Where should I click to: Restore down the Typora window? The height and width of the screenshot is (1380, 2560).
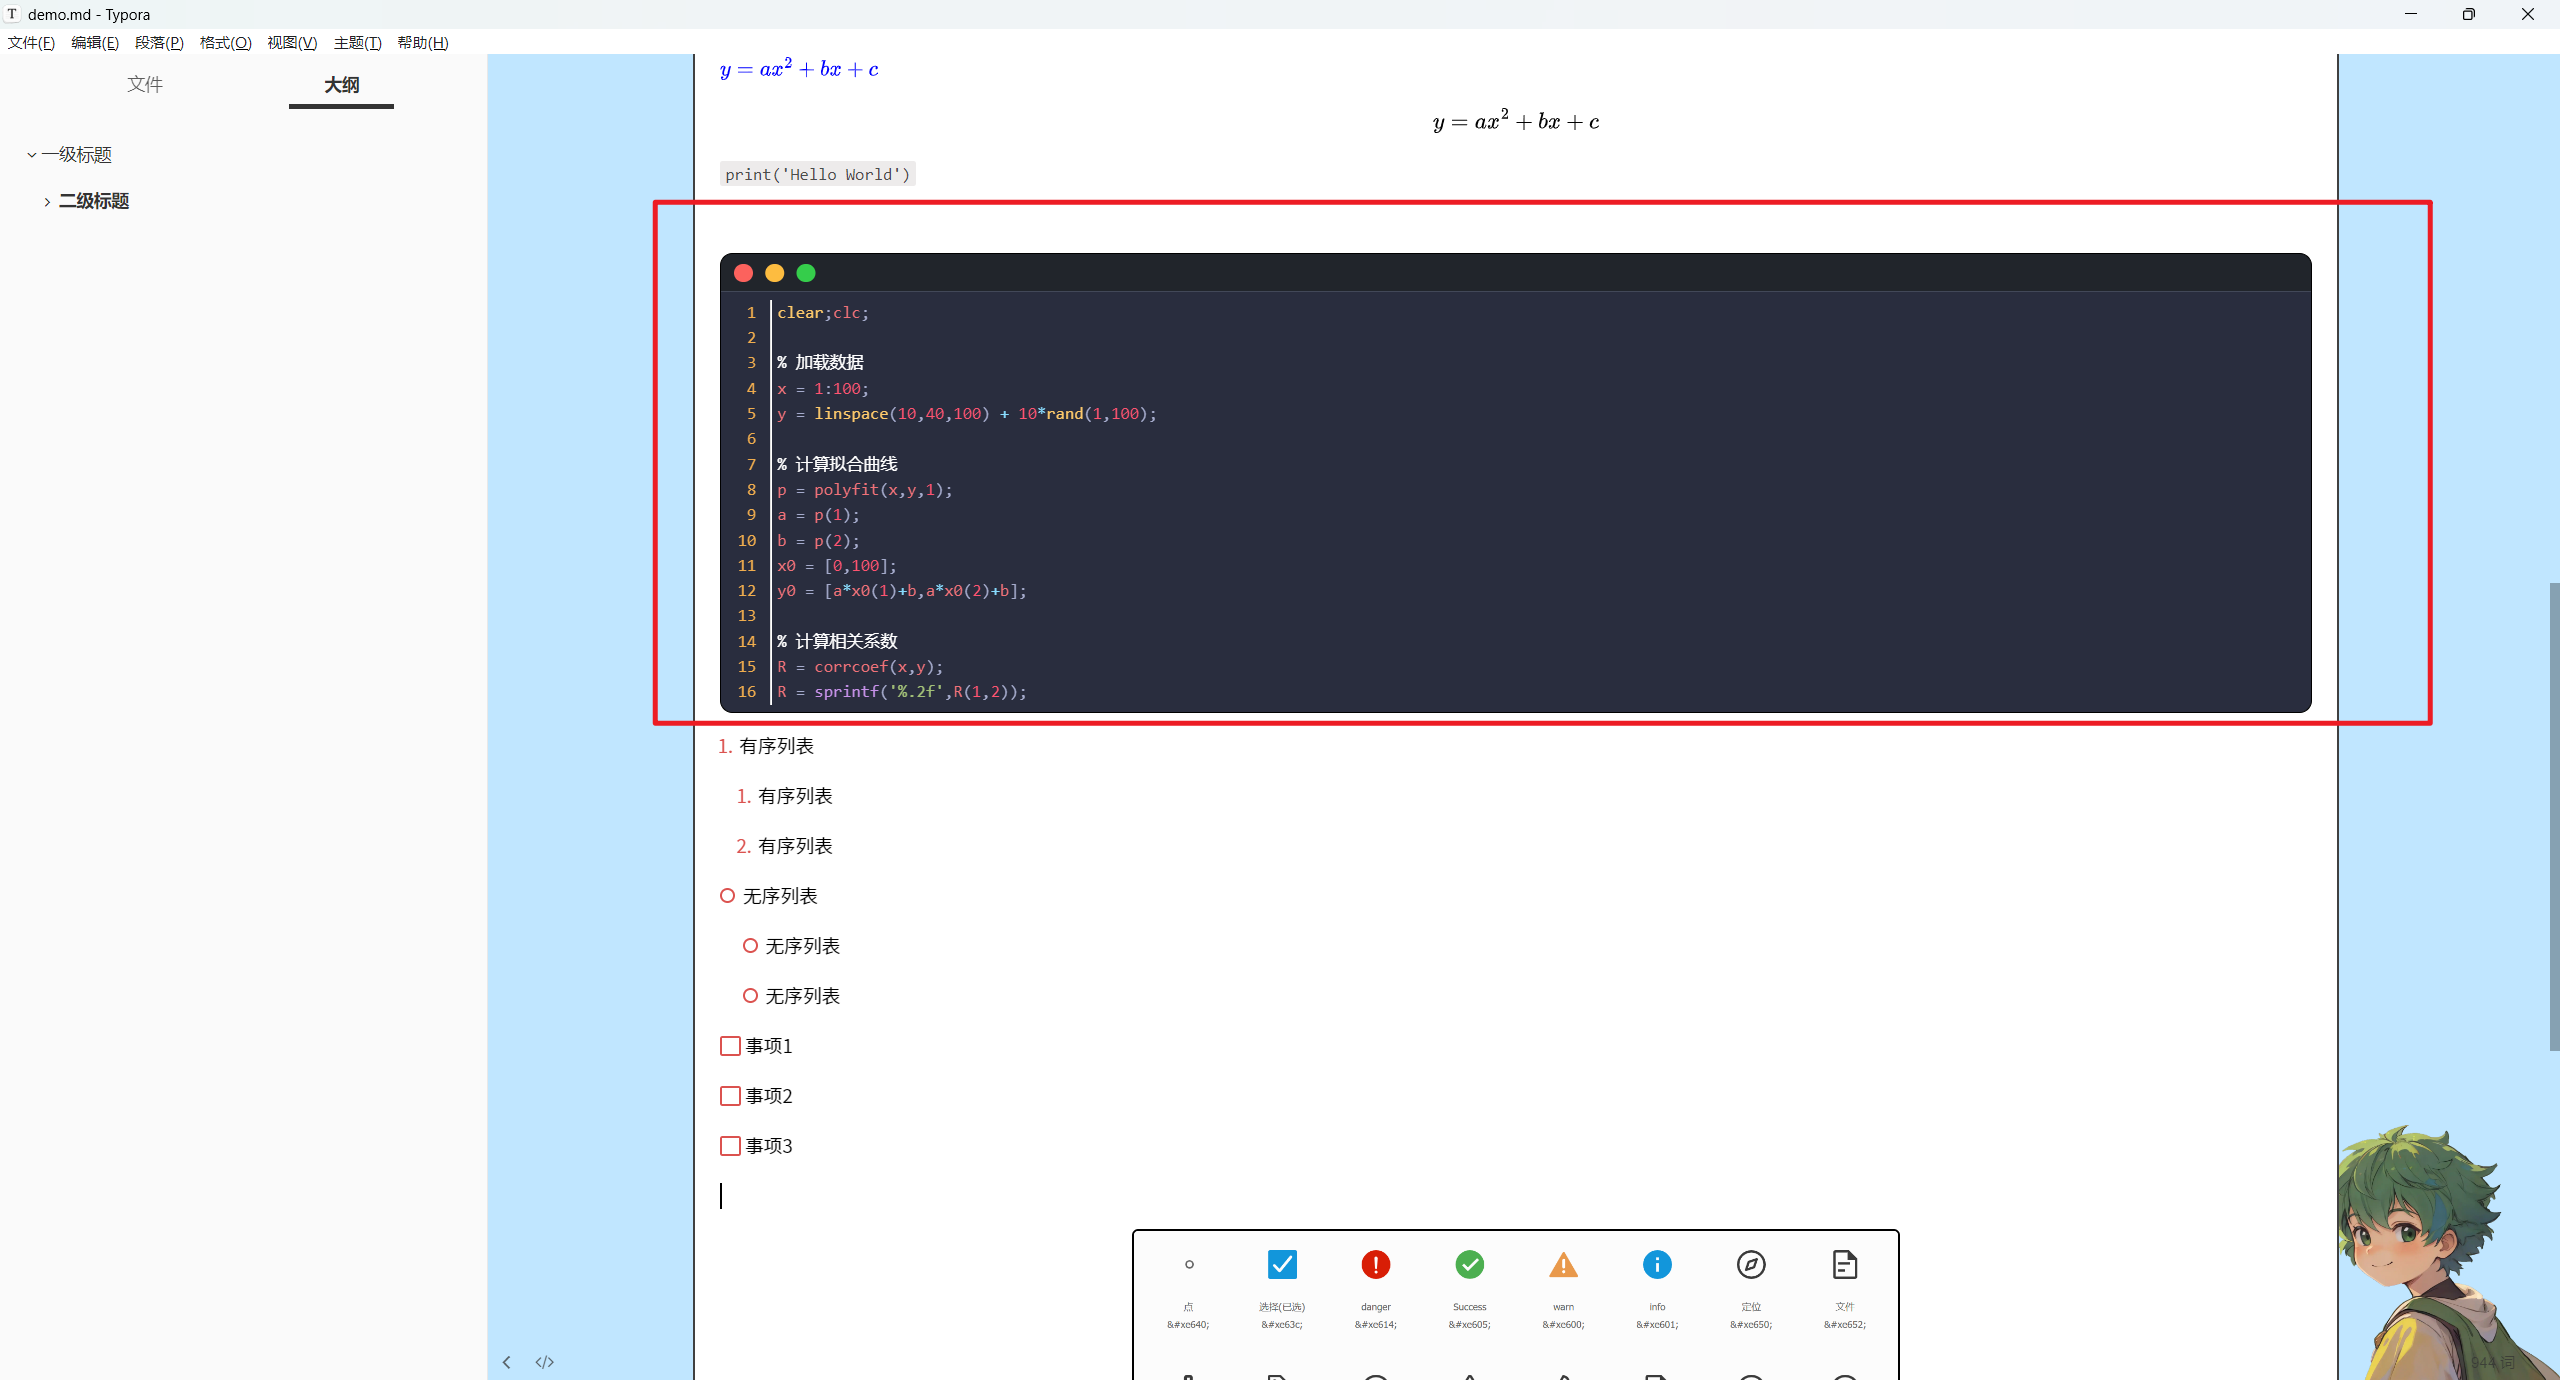(2469, 14)
